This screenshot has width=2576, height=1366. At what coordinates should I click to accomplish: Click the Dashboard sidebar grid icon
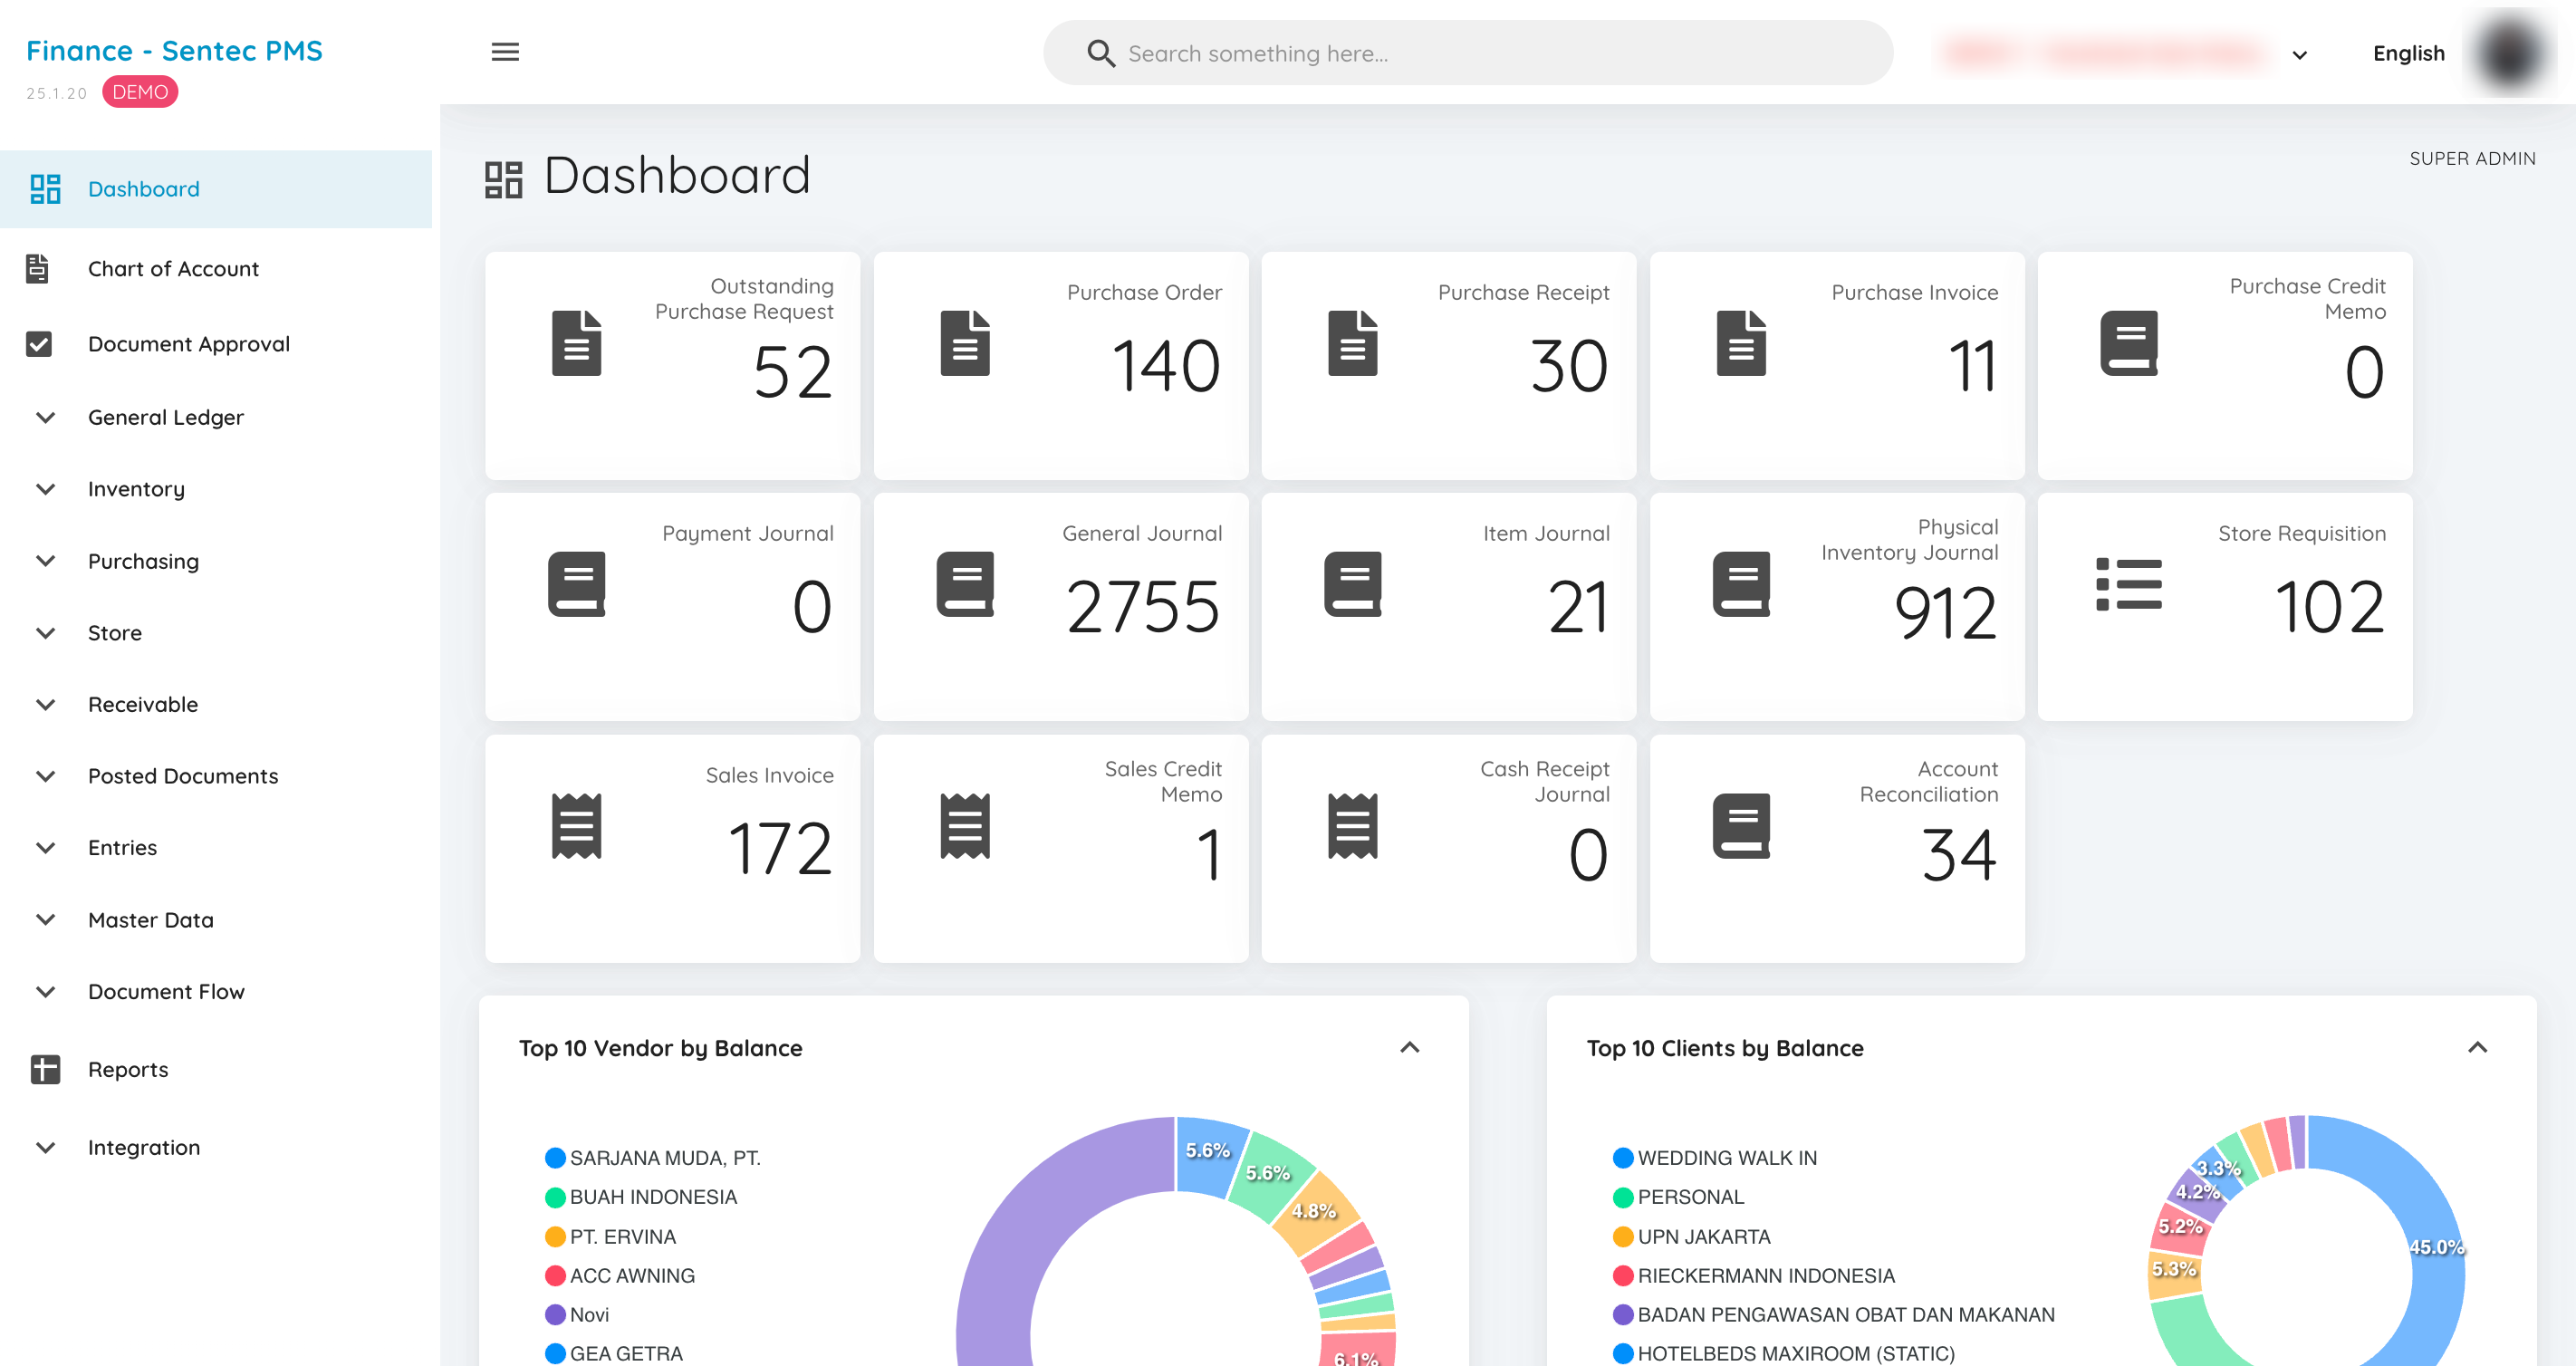click(45, 189)
